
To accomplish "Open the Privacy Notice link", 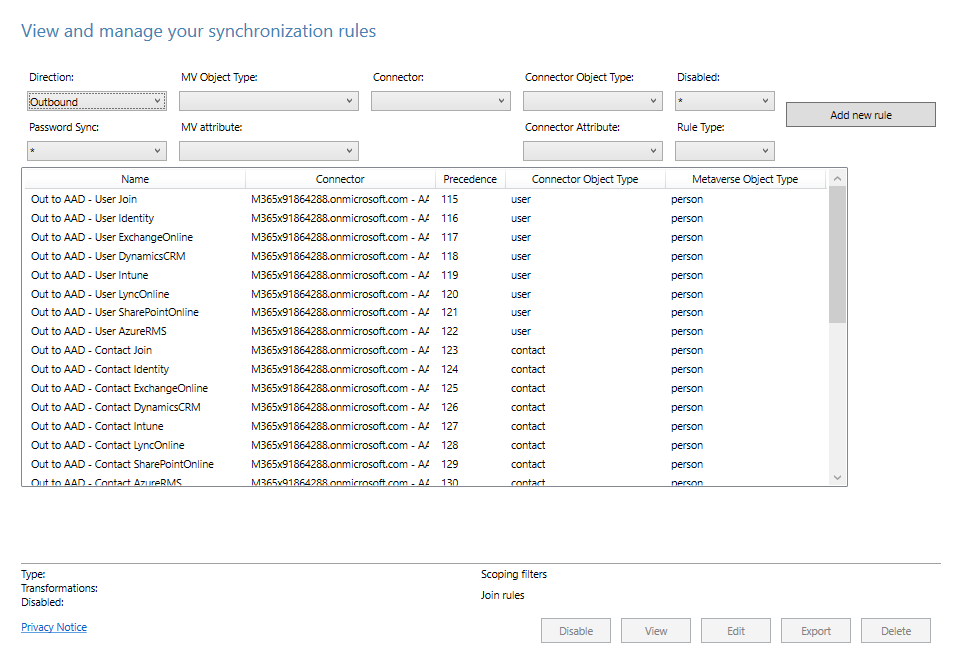I will (54, 627).
